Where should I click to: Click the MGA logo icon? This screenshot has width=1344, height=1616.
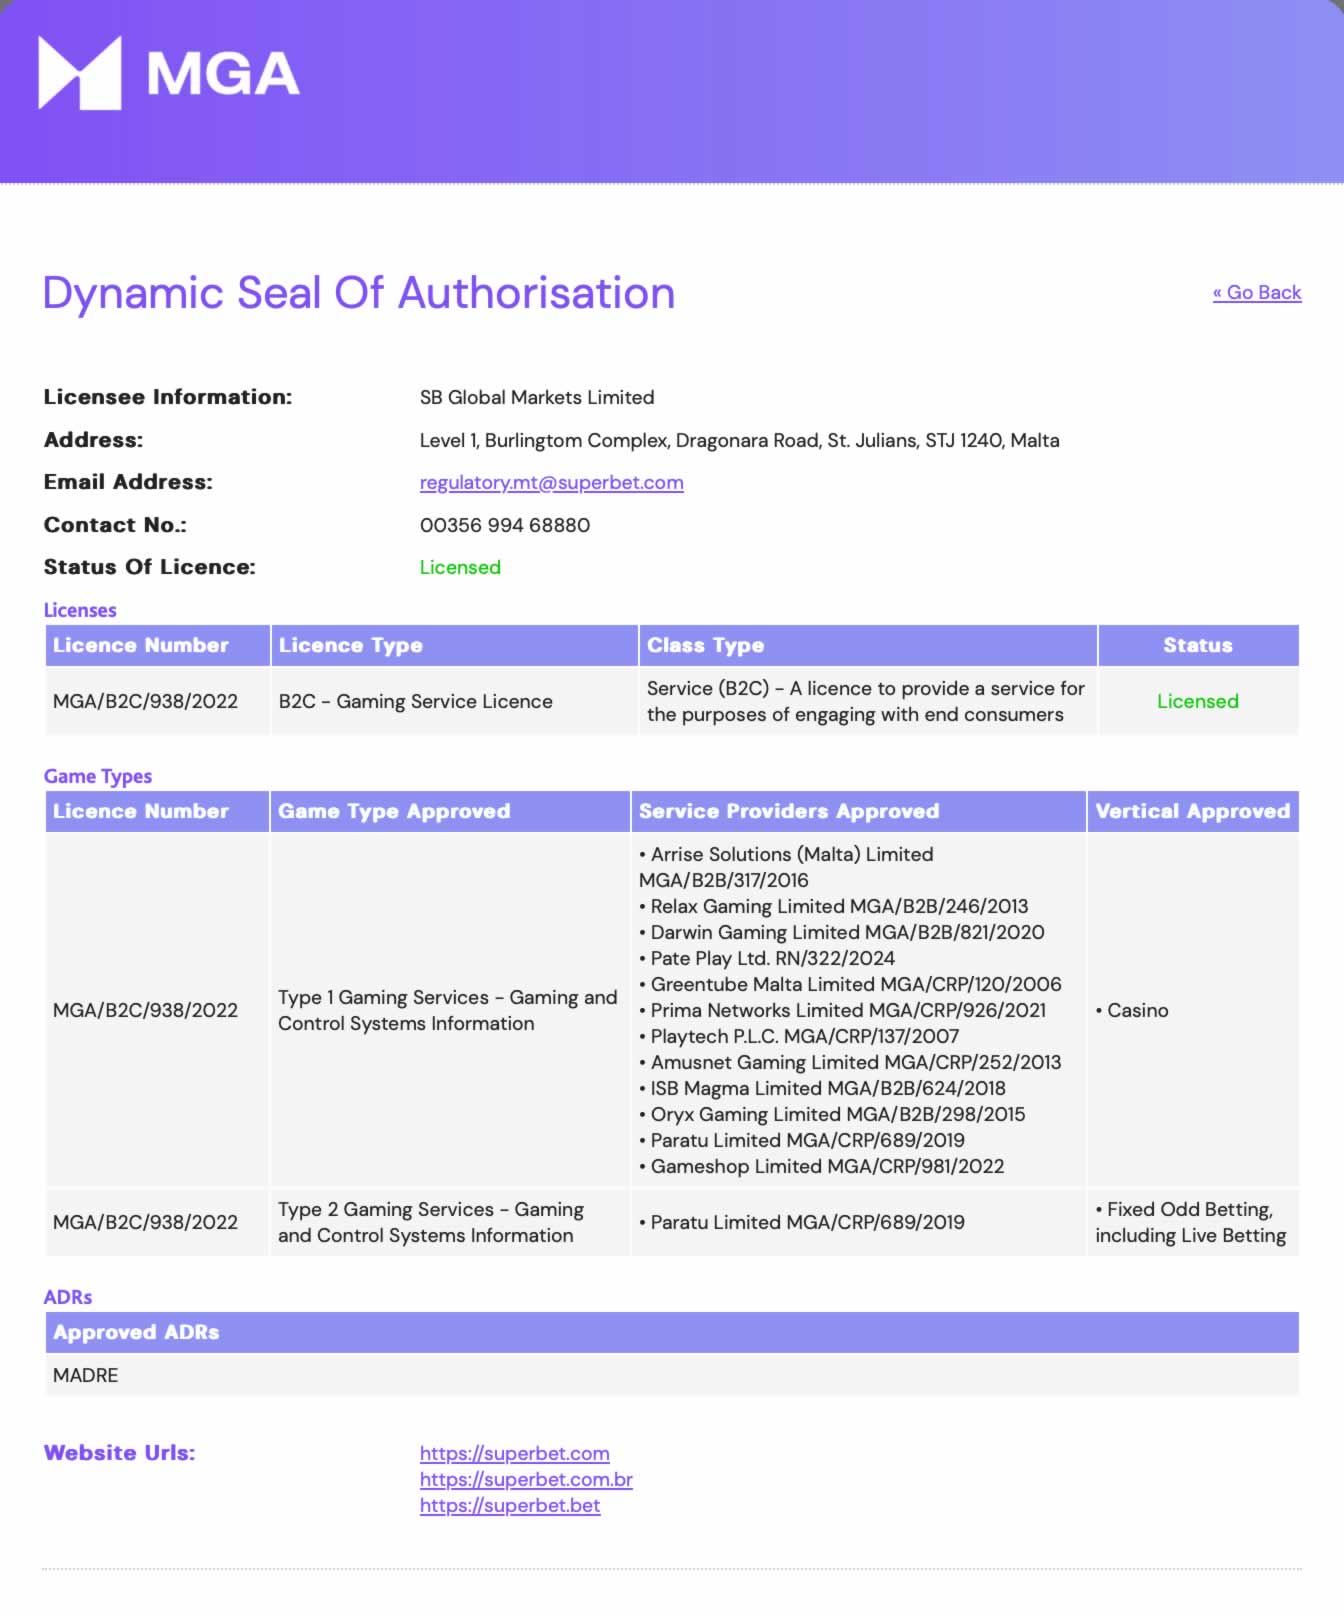point(80,73)
